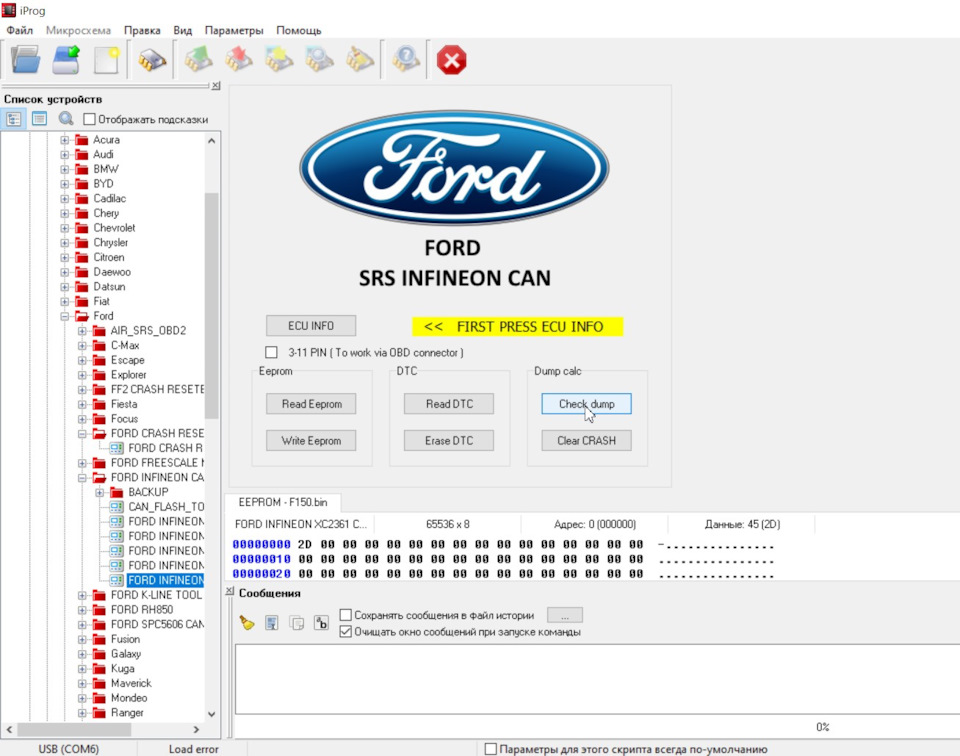The image size is (960, 756).
Task: Uncheck 'Очищать окно сообщений' checkbox
Action: point(346,632)
